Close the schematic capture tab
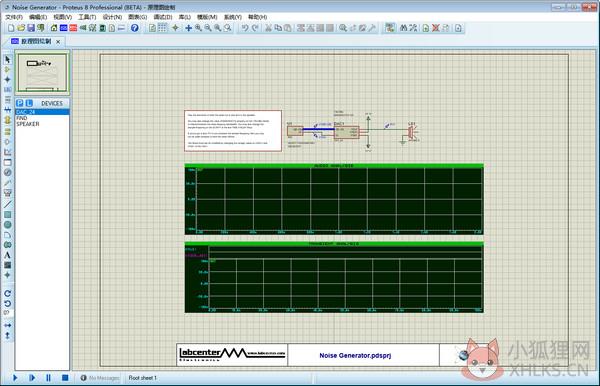600x386 pixels. (x=58, y=42)
